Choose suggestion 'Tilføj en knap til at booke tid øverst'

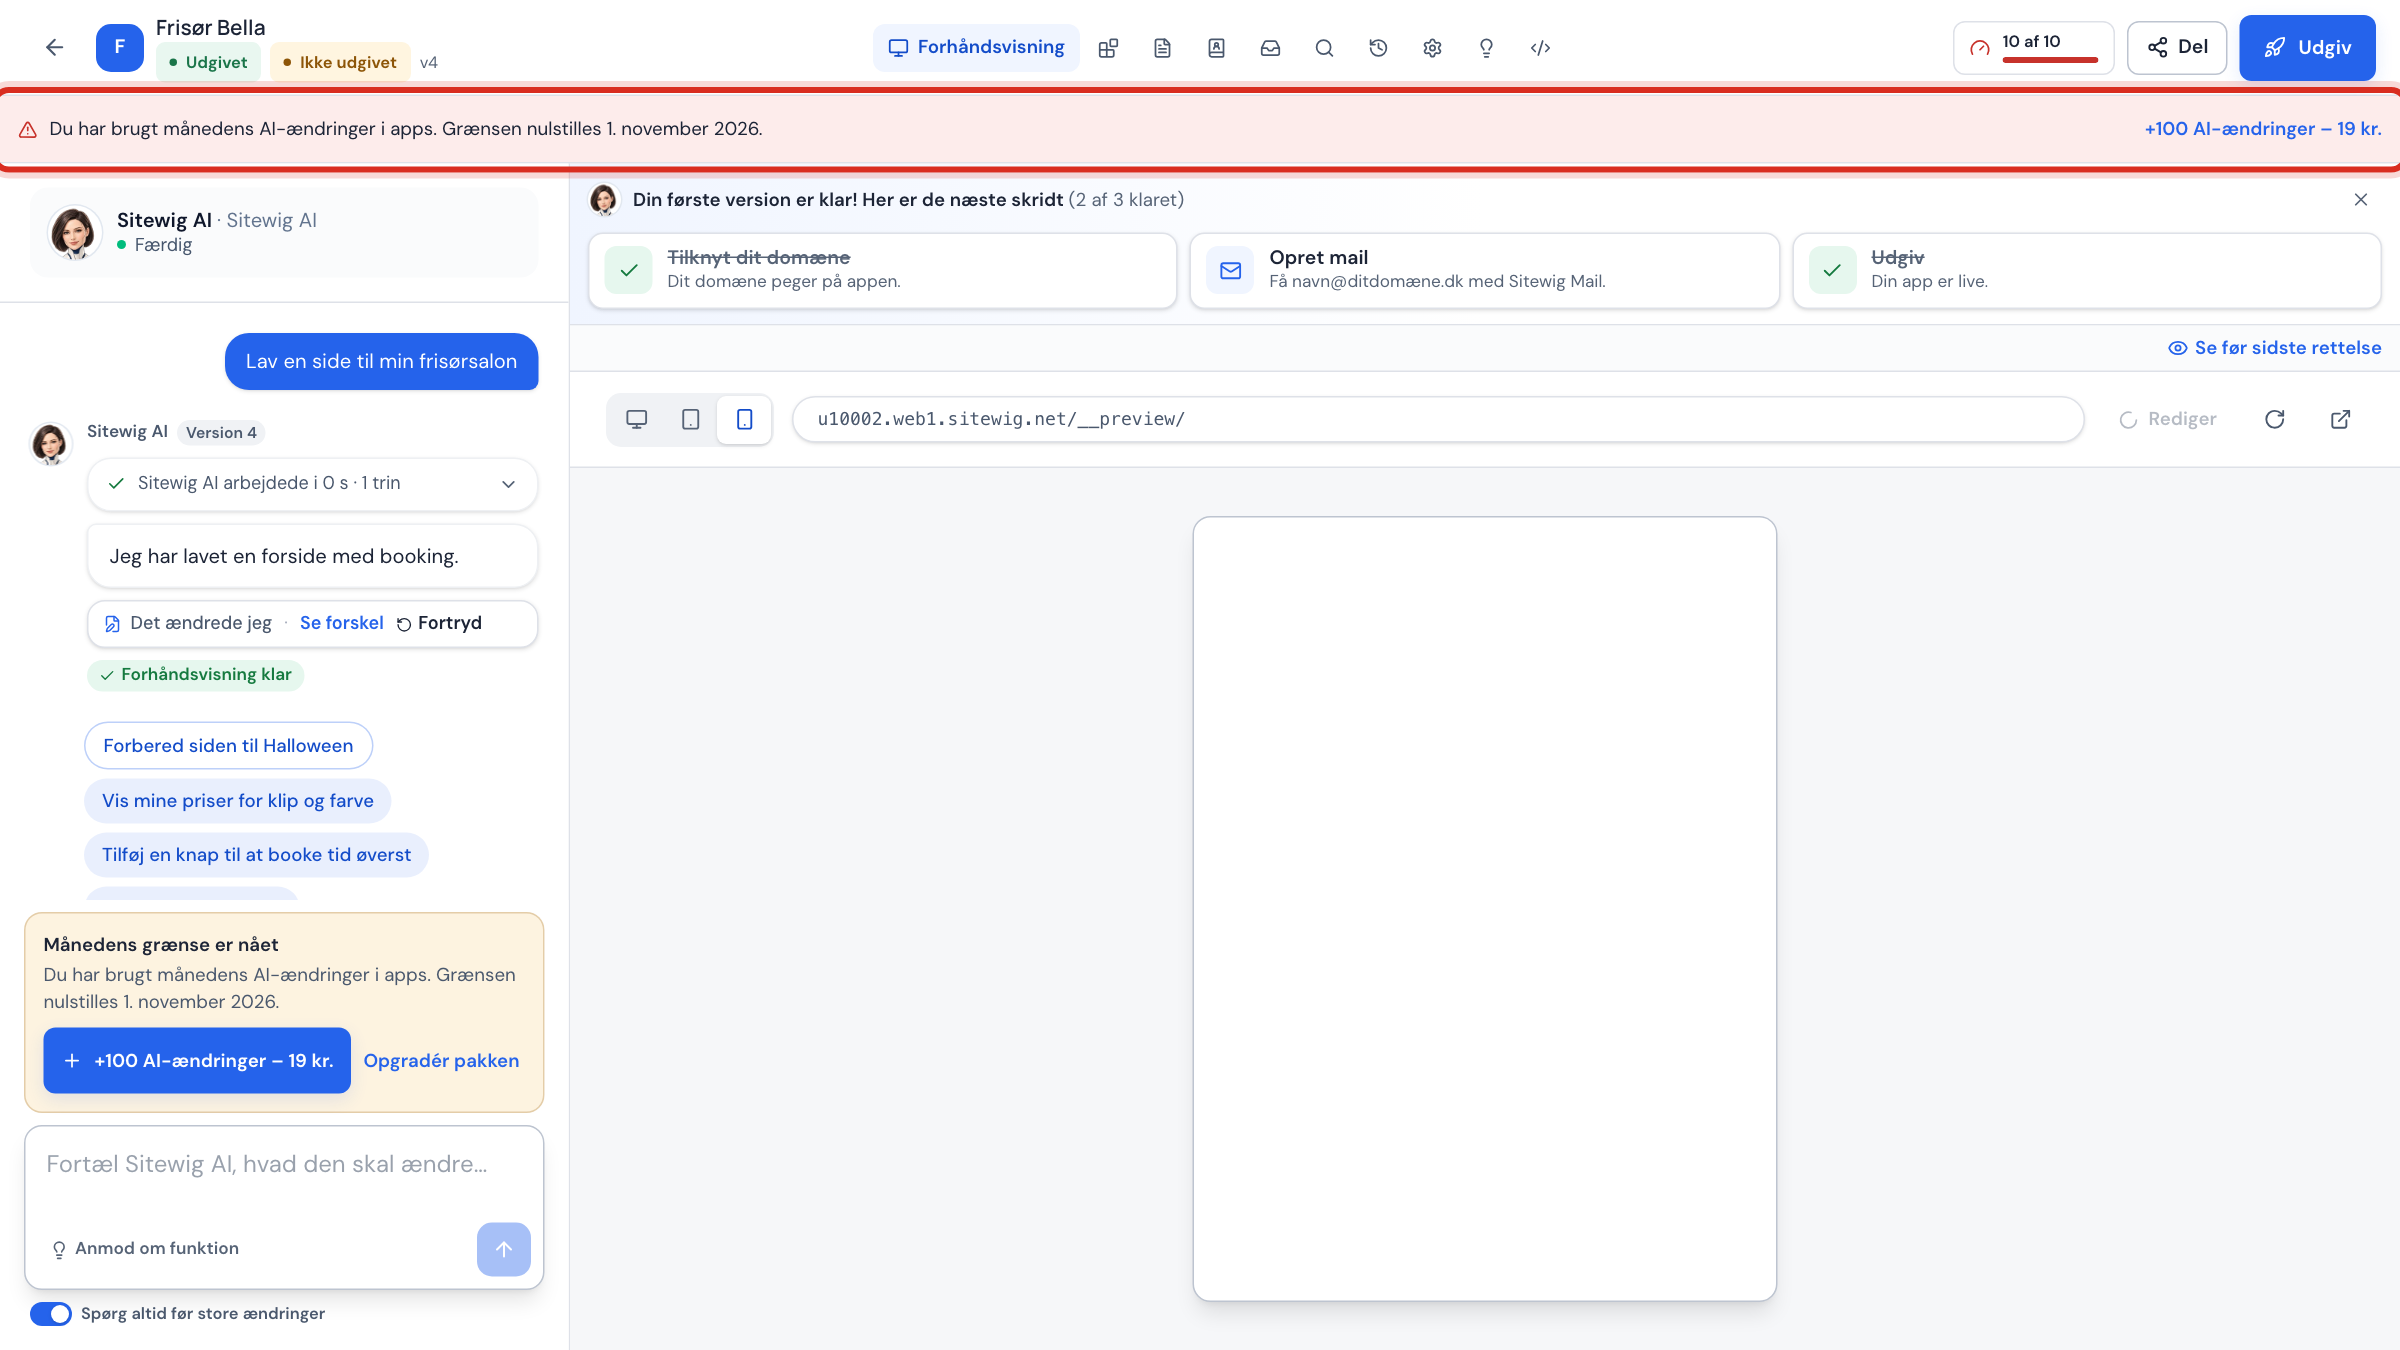pos(256,855)
